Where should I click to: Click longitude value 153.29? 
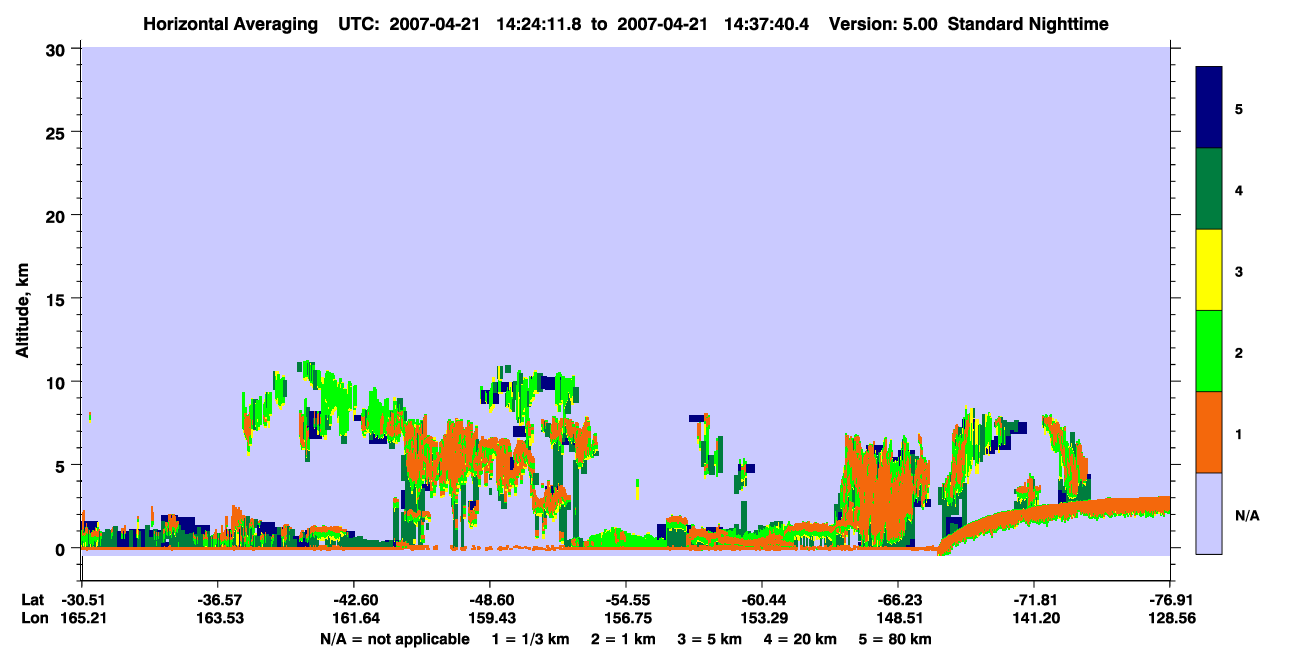click(762, 619)
